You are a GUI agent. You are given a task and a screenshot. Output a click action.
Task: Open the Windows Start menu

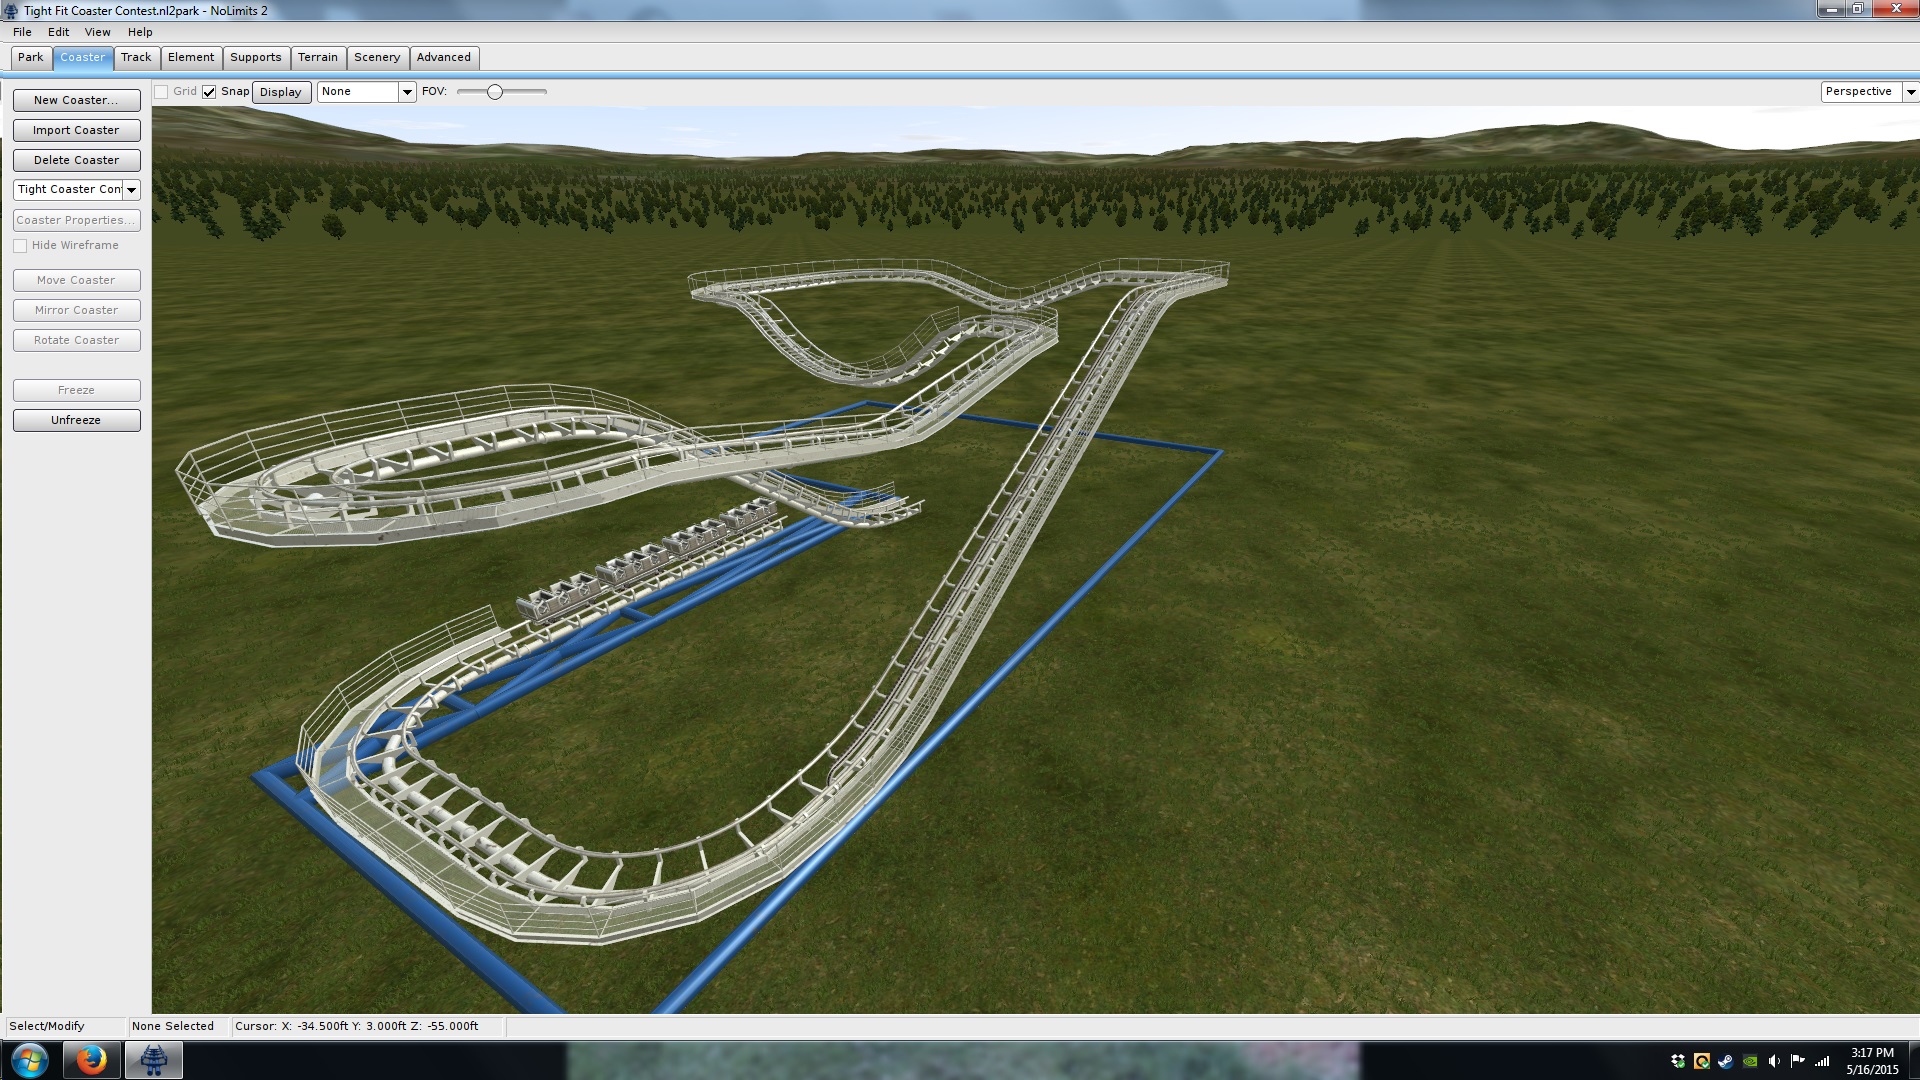[x=29, y=1060]
